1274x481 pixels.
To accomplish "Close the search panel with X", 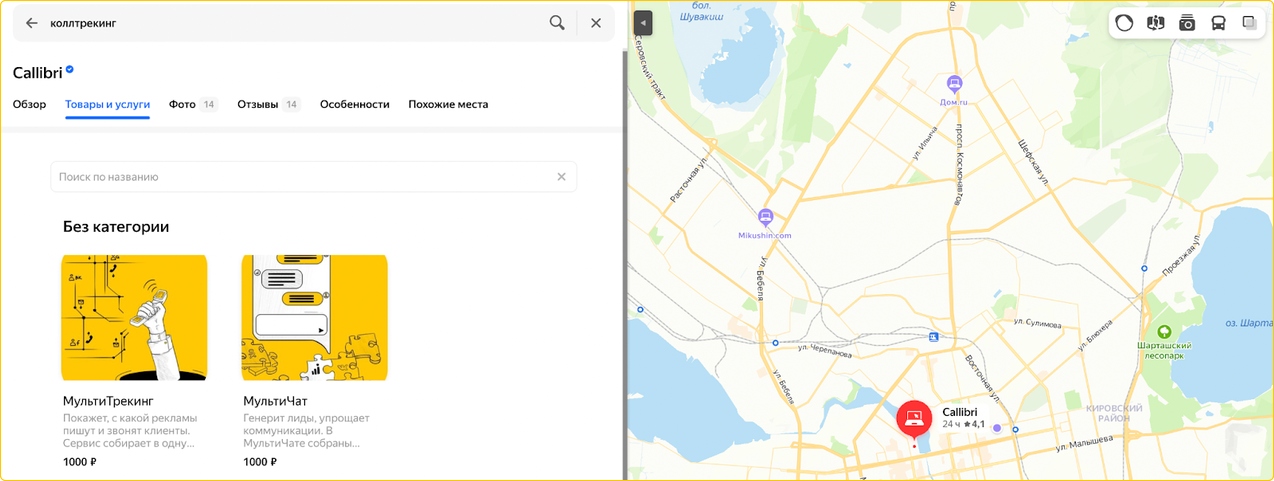I will tap(596, 23).
